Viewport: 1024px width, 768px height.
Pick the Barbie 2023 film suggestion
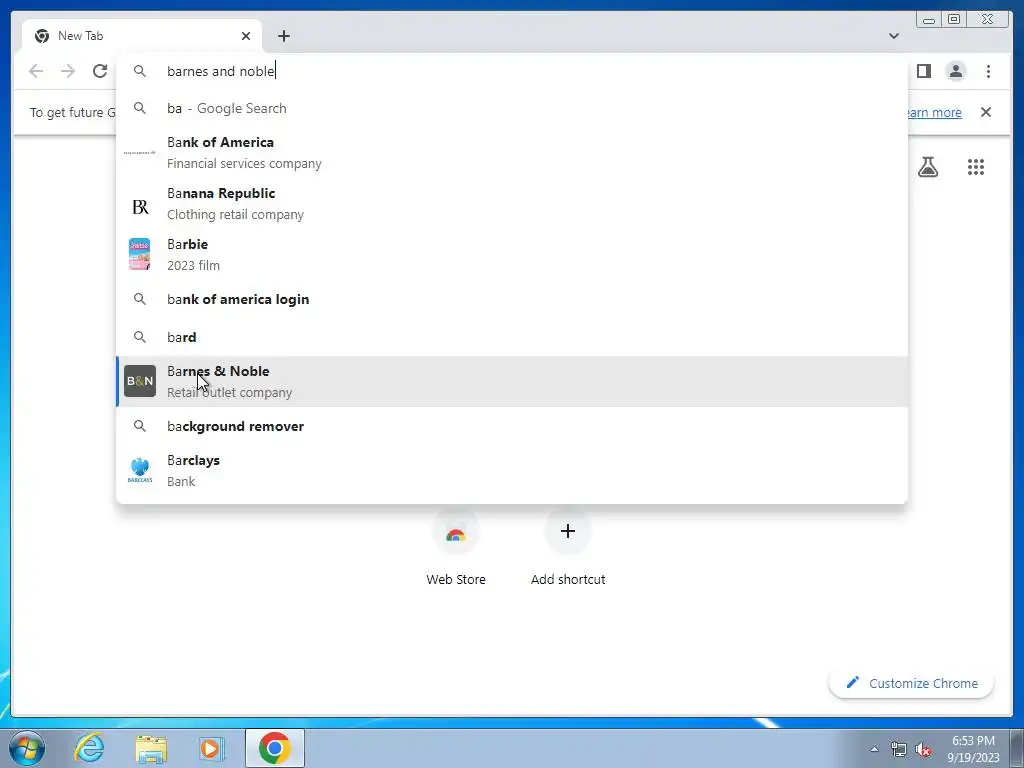pos(512,254)
